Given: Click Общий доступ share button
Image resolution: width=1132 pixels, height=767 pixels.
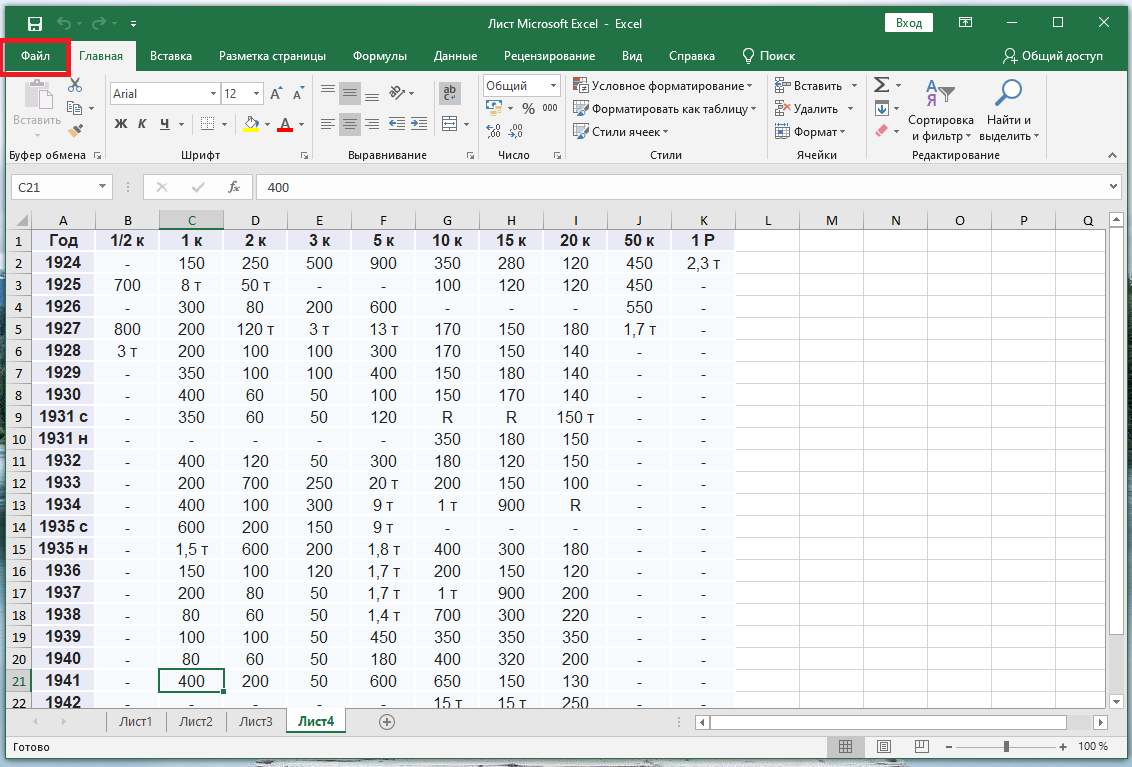Looking at the screenshot, I should (x=1053, y=56).
